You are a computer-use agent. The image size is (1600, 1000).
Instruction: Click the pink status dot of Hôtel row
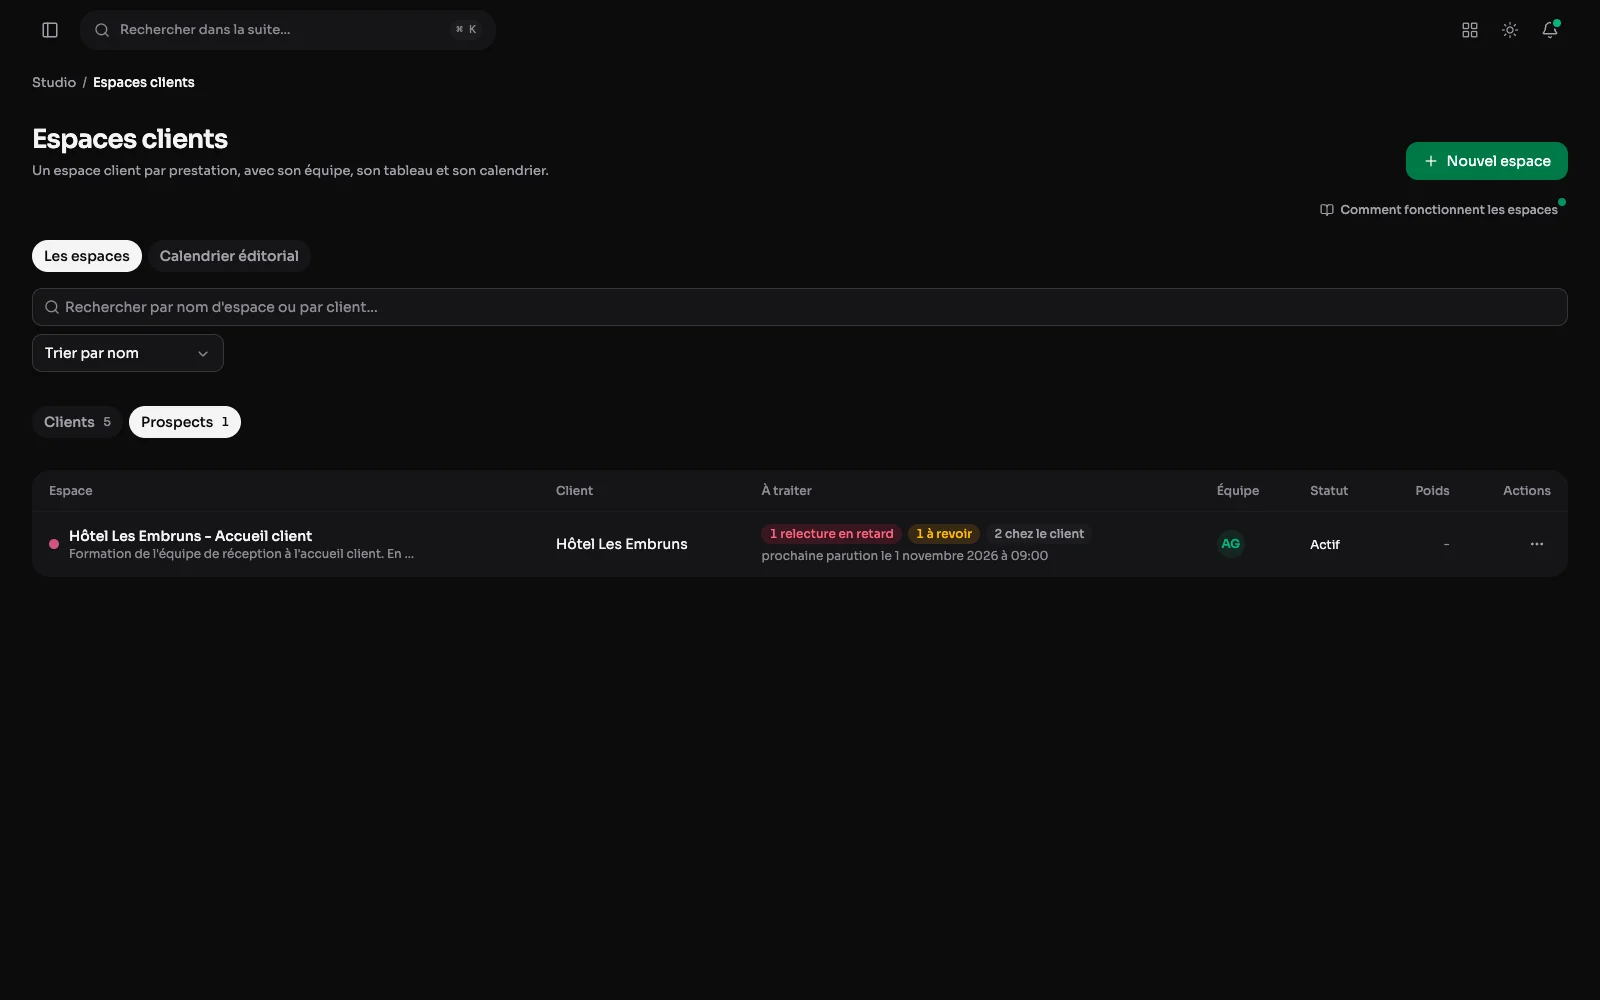[54, 544]
